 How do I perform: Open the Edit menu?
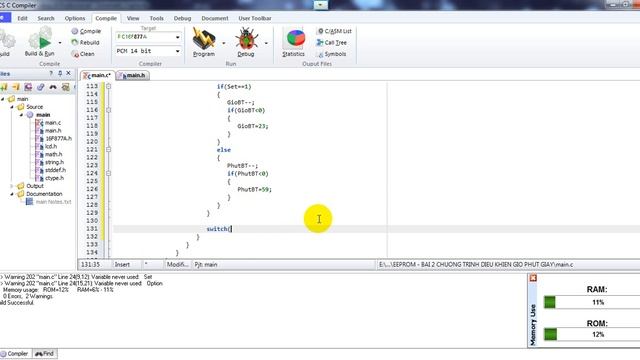22,18
